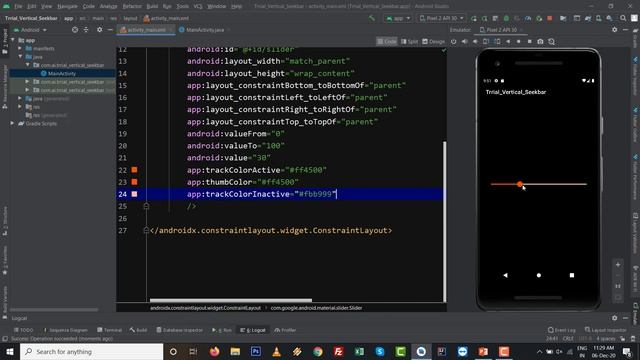Open emulator zoom magnifier icon

pyautogui.click(x=551, y=42)
